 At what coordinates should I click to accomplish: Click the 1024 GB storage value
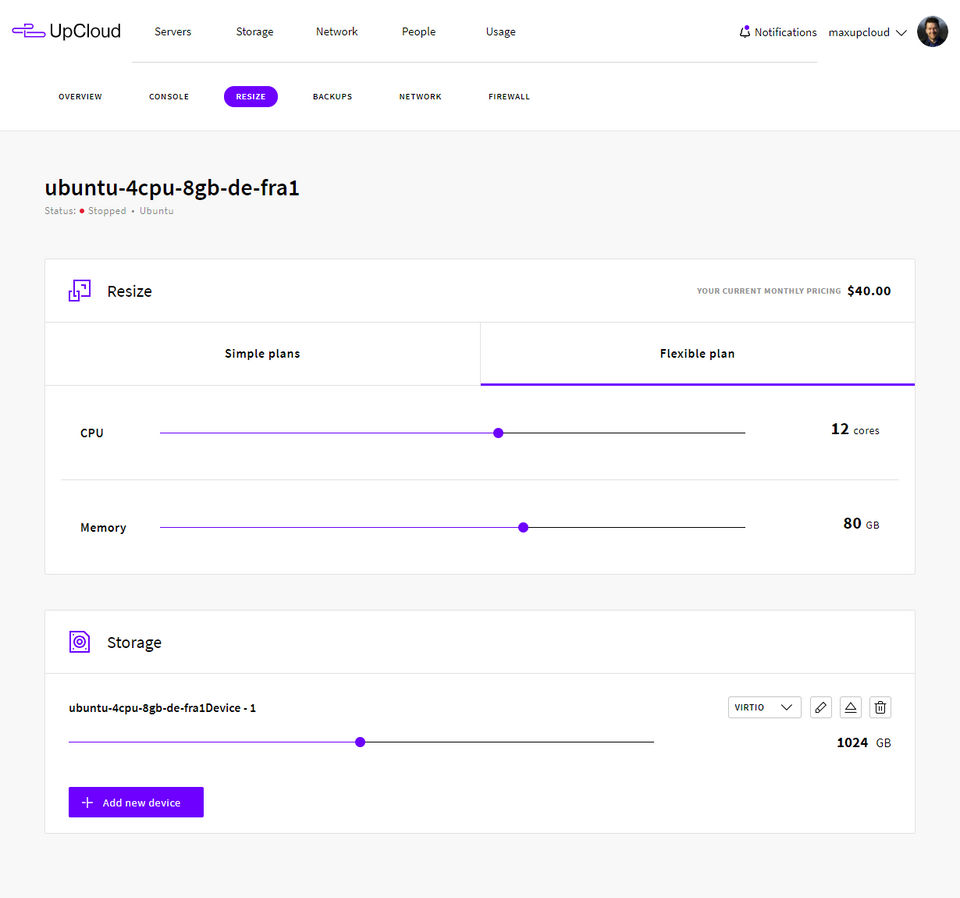[x=864, y=743]
